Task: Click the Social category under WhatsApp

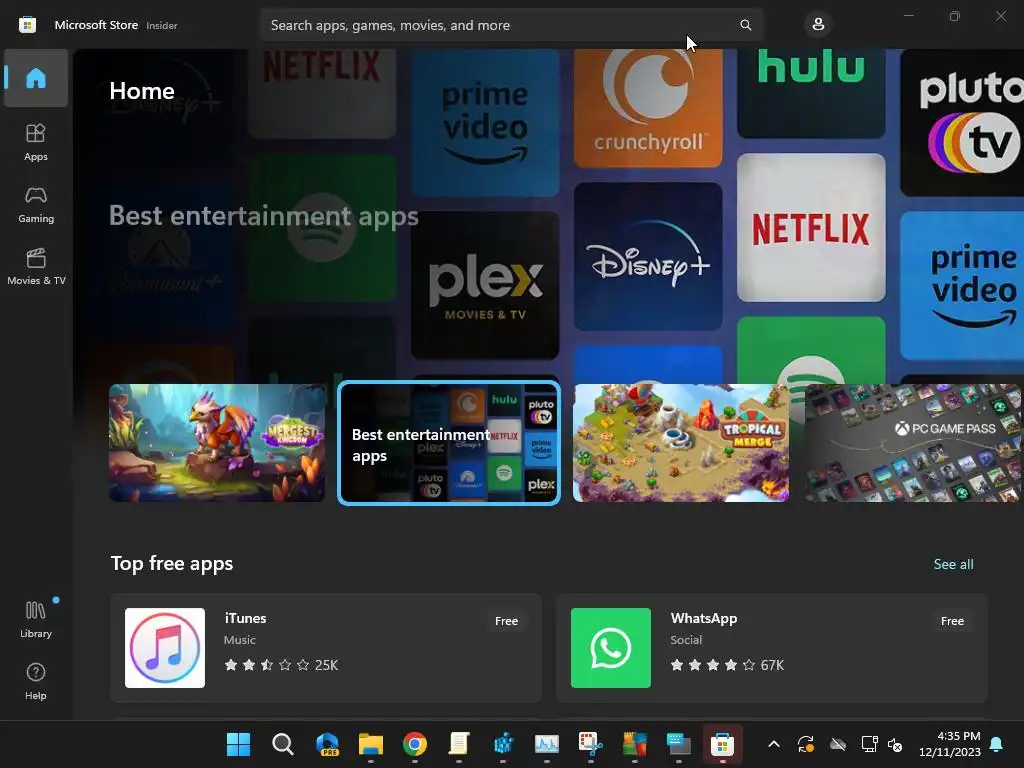Action: click(686, 640)
